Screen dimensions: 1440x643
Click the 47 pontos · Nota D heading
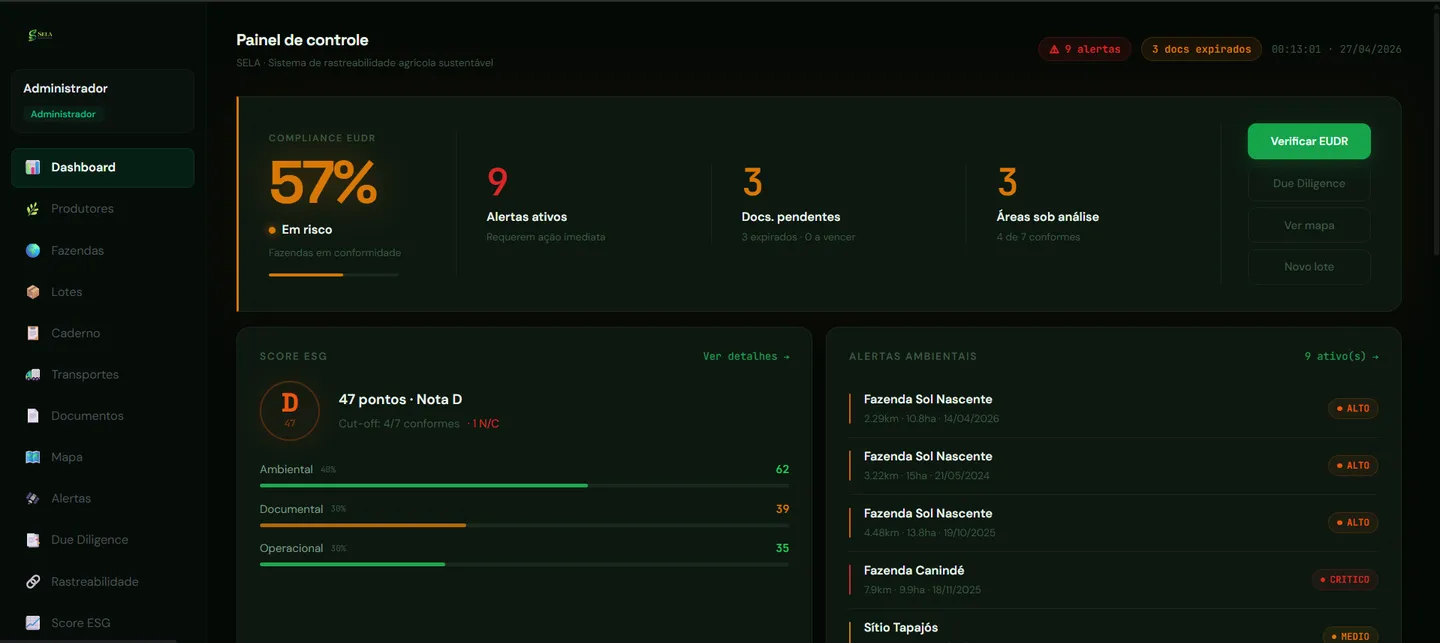(x=400, y=400)
